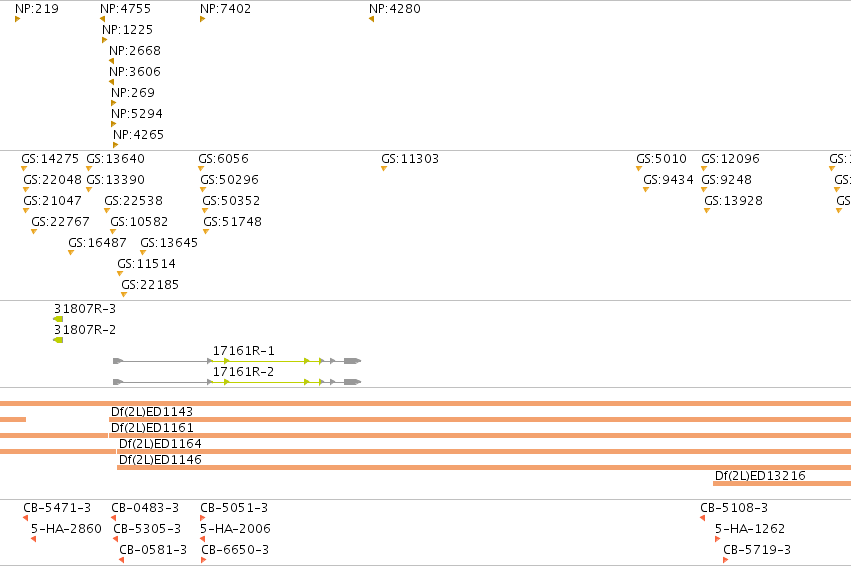The width and height of the screenshot is (851, 566).
Task: Click the 17161R-1 transcript label
Action: pos(243,351)
